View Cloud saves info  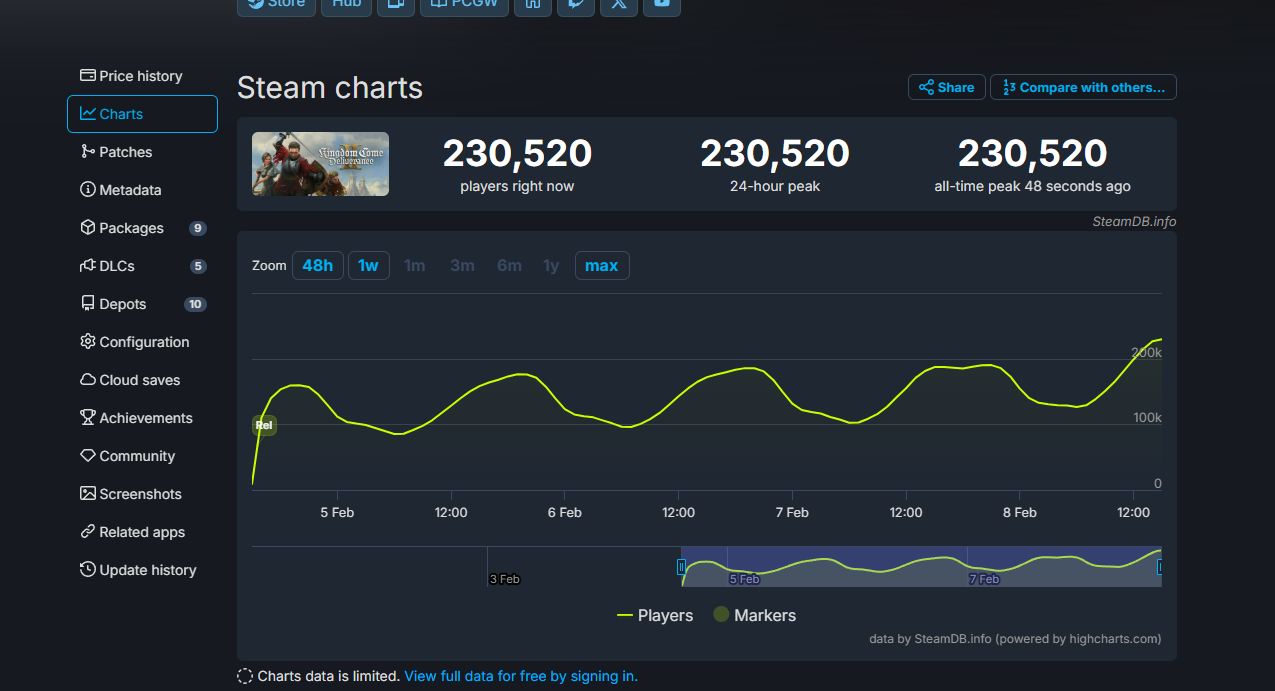(139, 380)
